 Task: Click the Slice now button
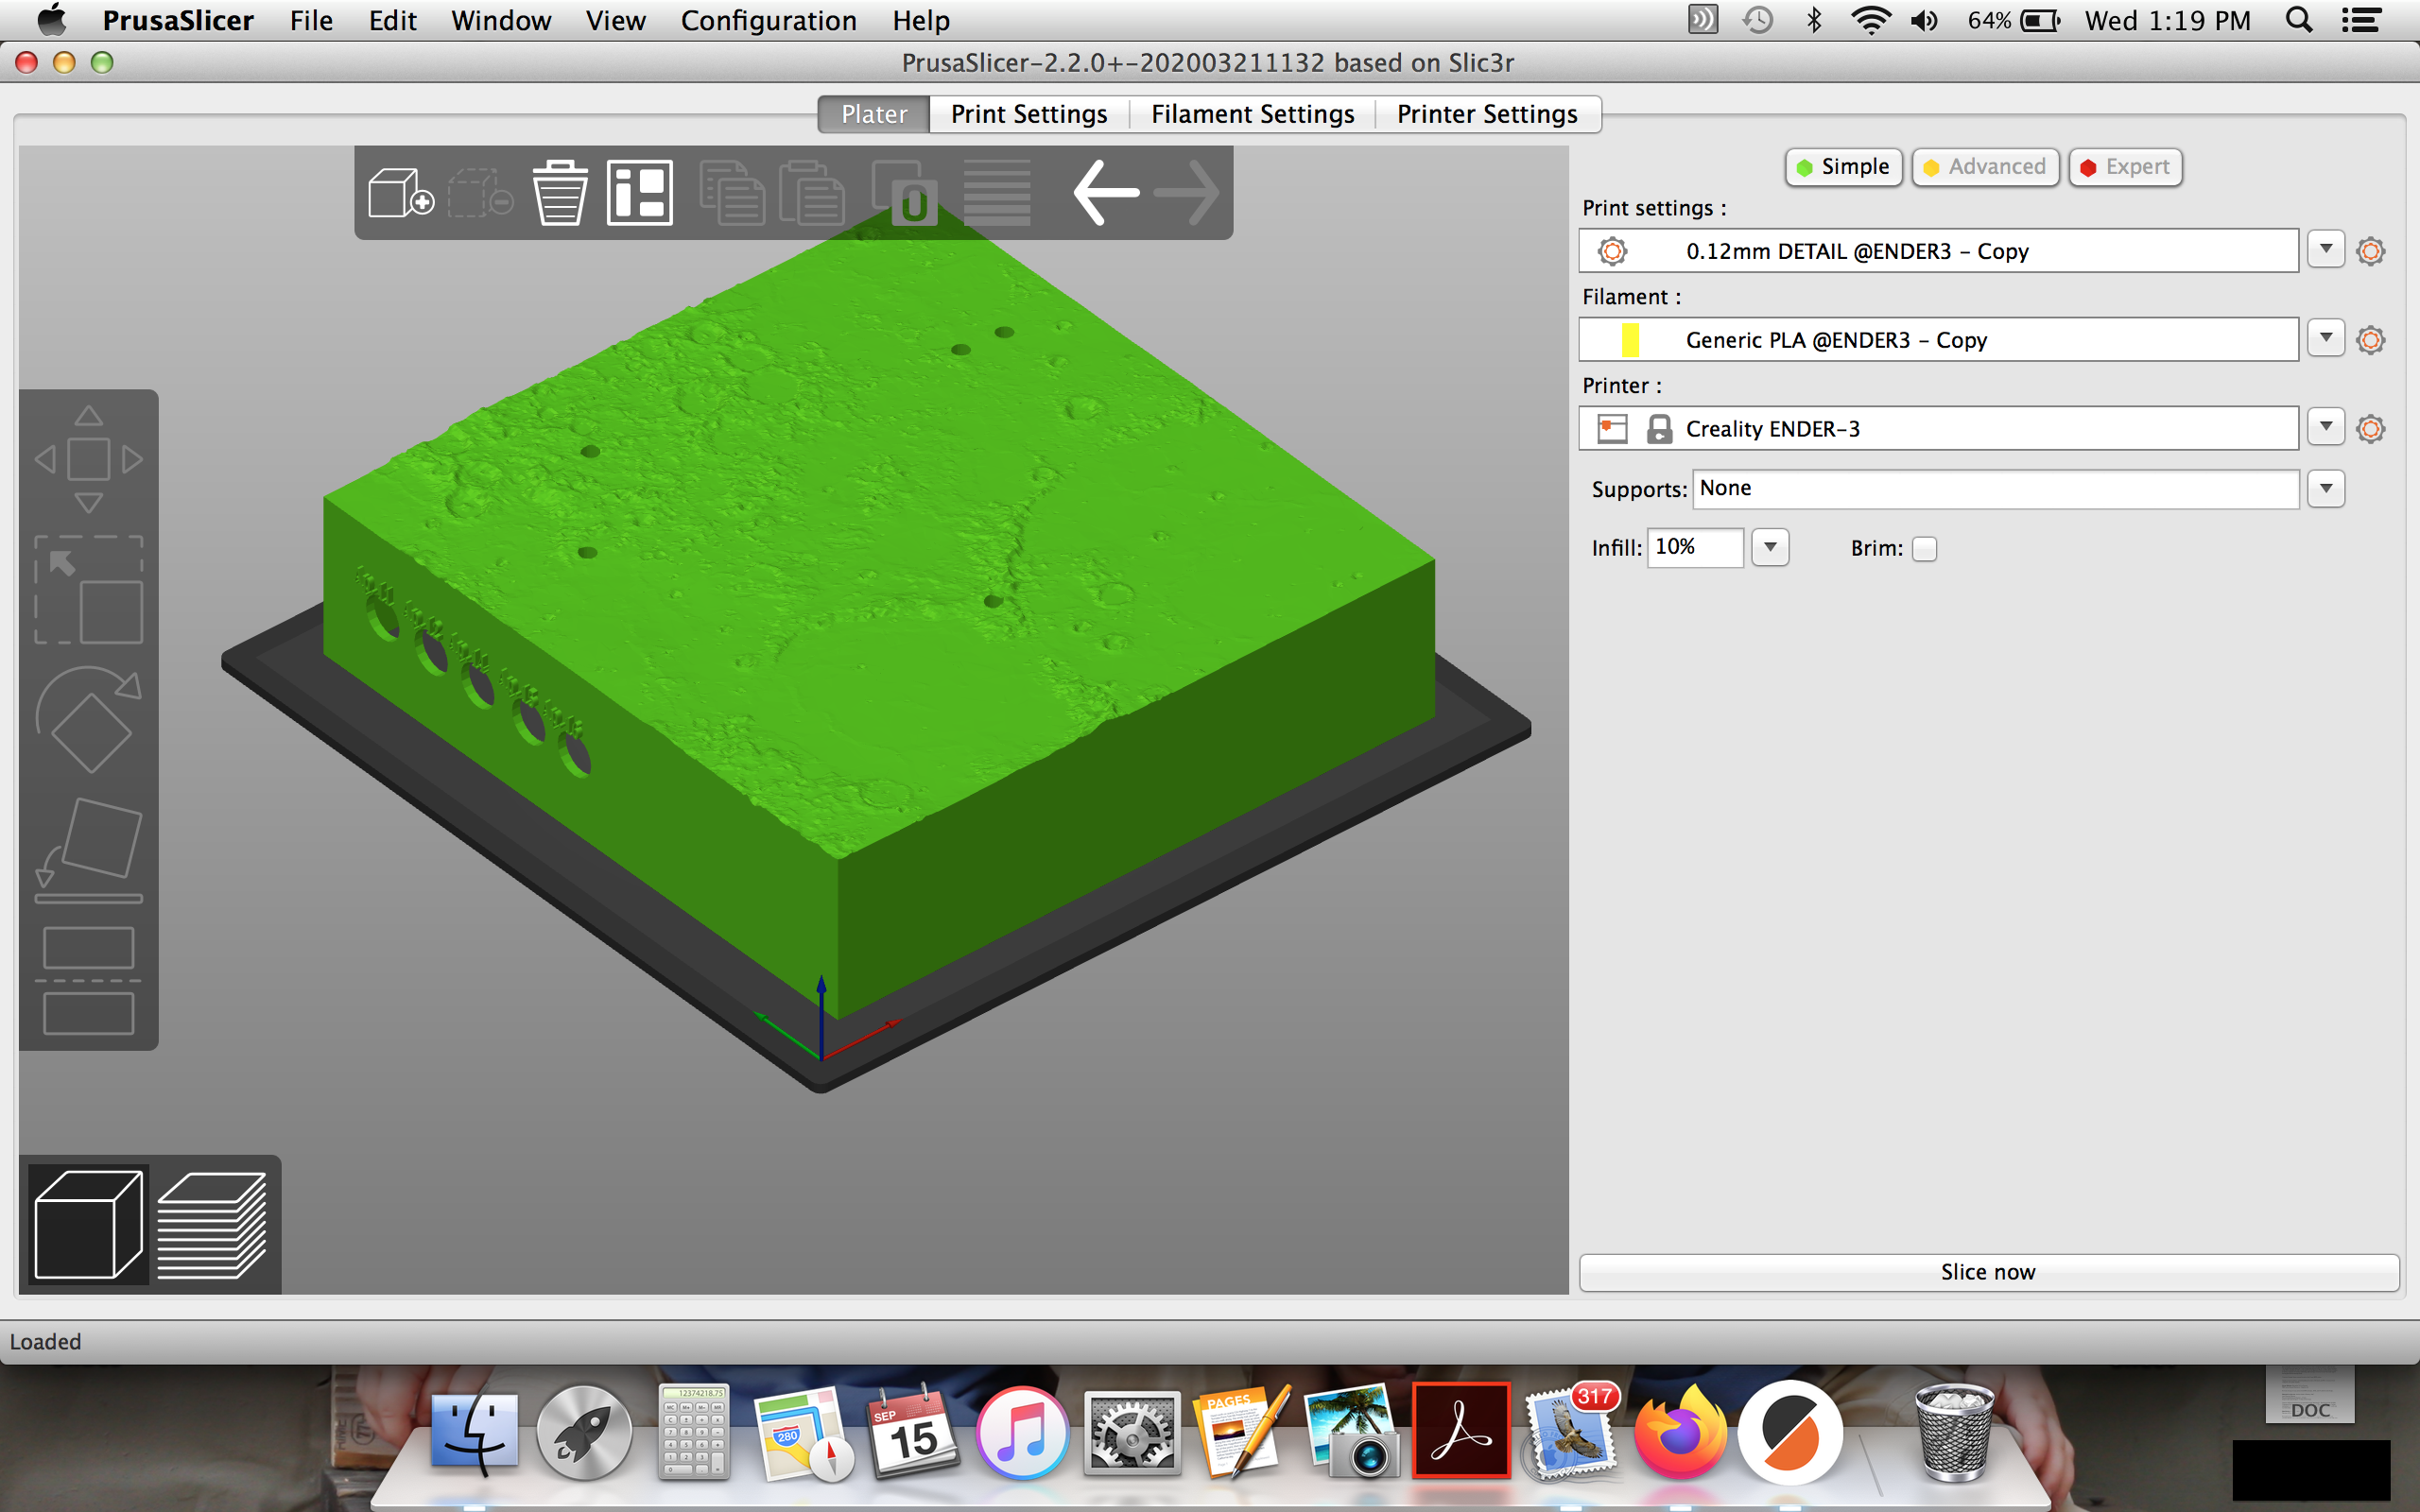1988,1272
